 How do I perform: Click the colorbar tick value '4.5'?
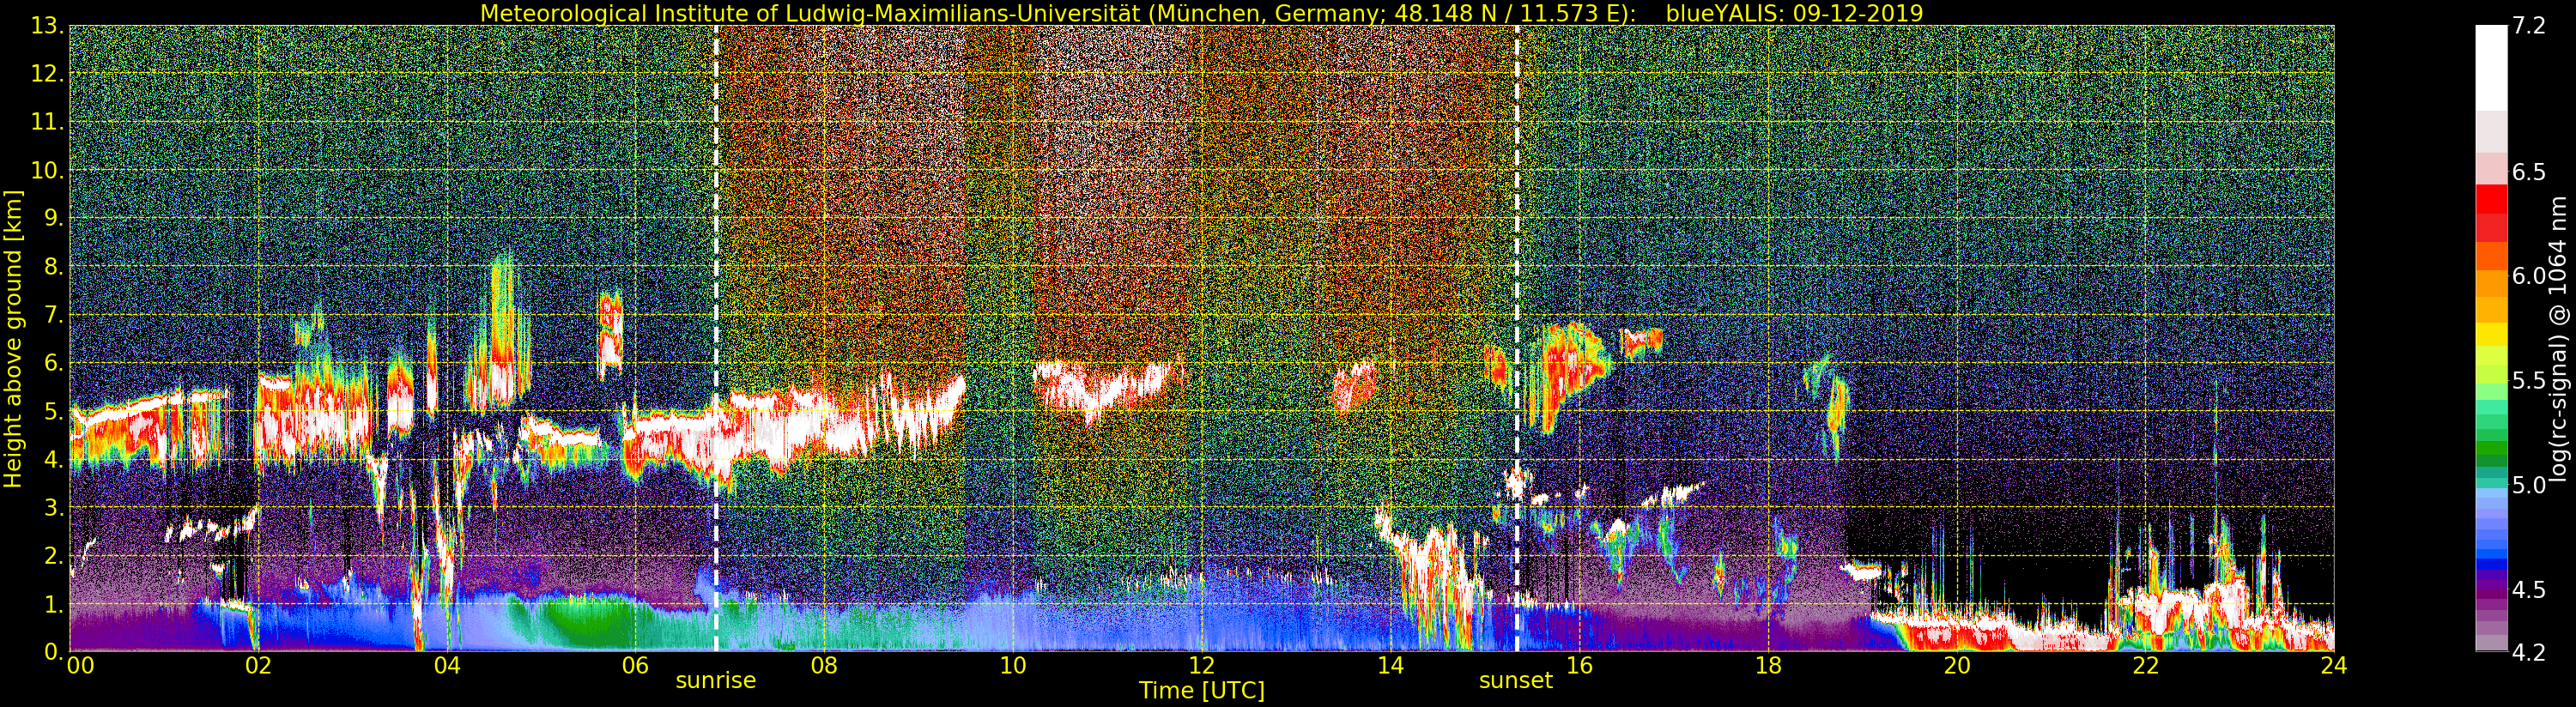[x=2529, y=590]
